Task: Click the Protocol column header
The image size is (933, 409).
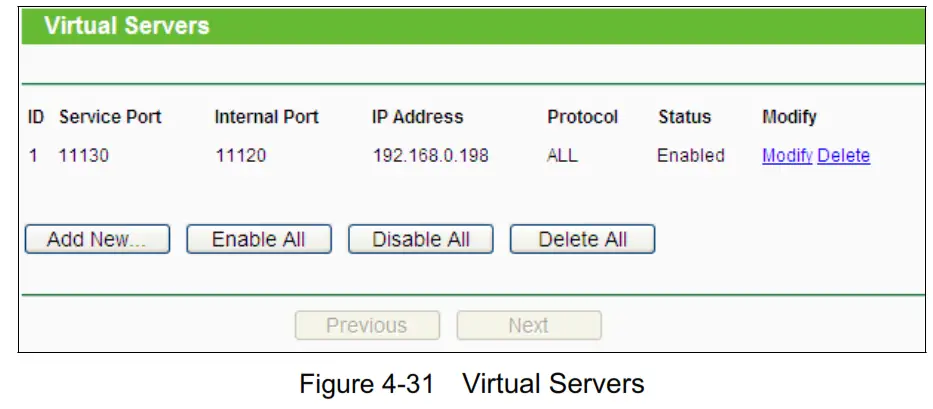Action: 582,117
